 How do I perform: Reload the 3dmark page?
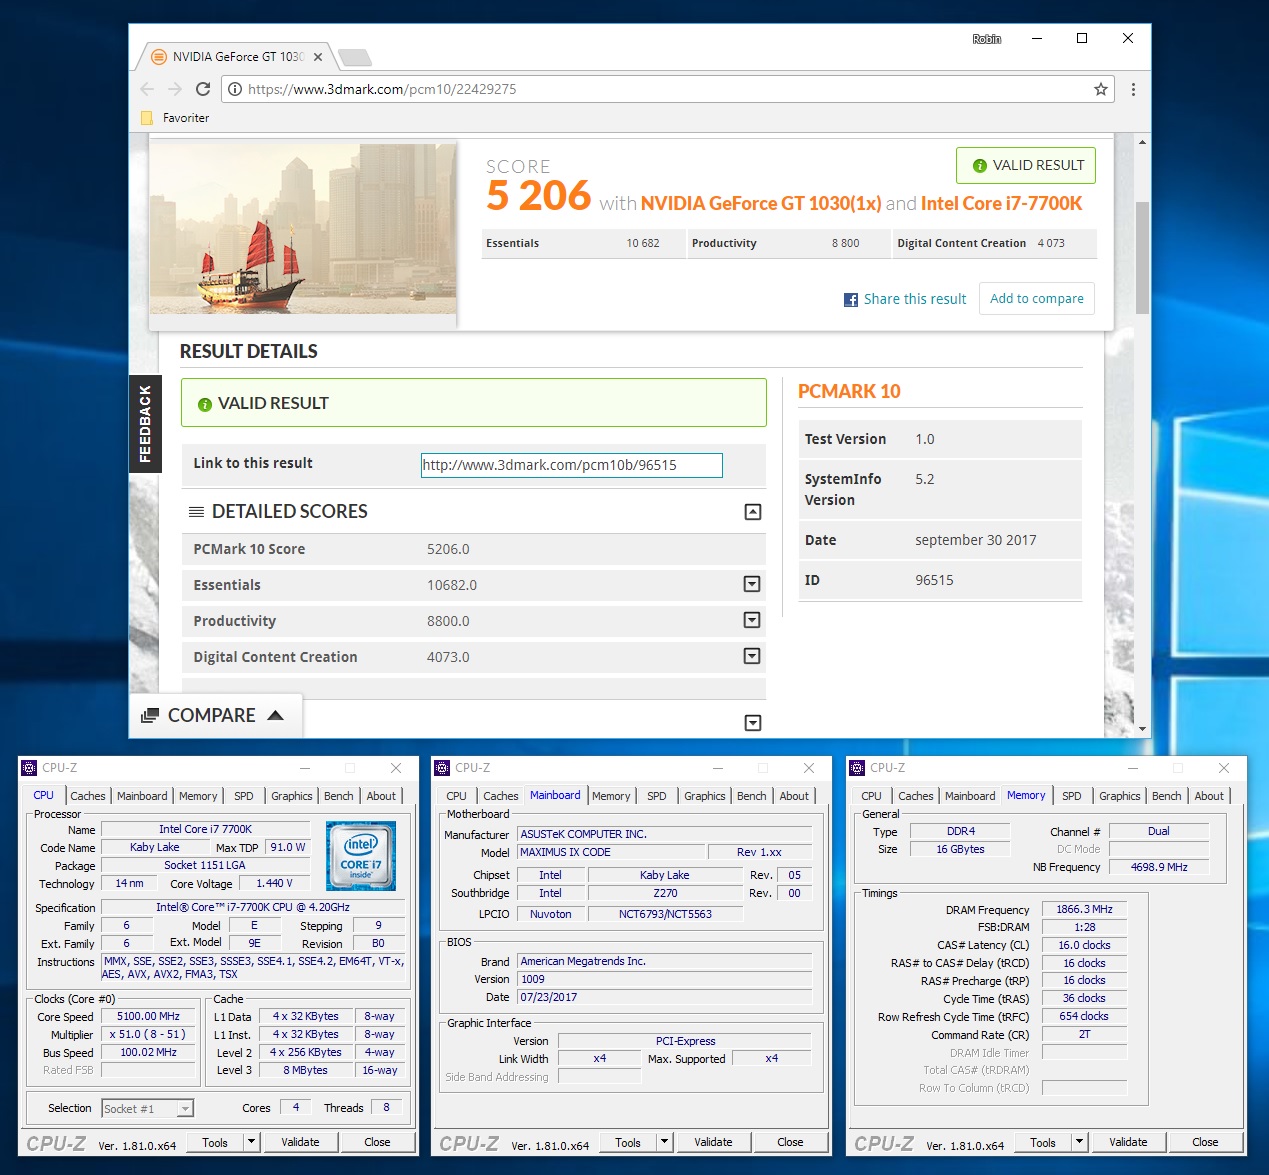(203, 89)
